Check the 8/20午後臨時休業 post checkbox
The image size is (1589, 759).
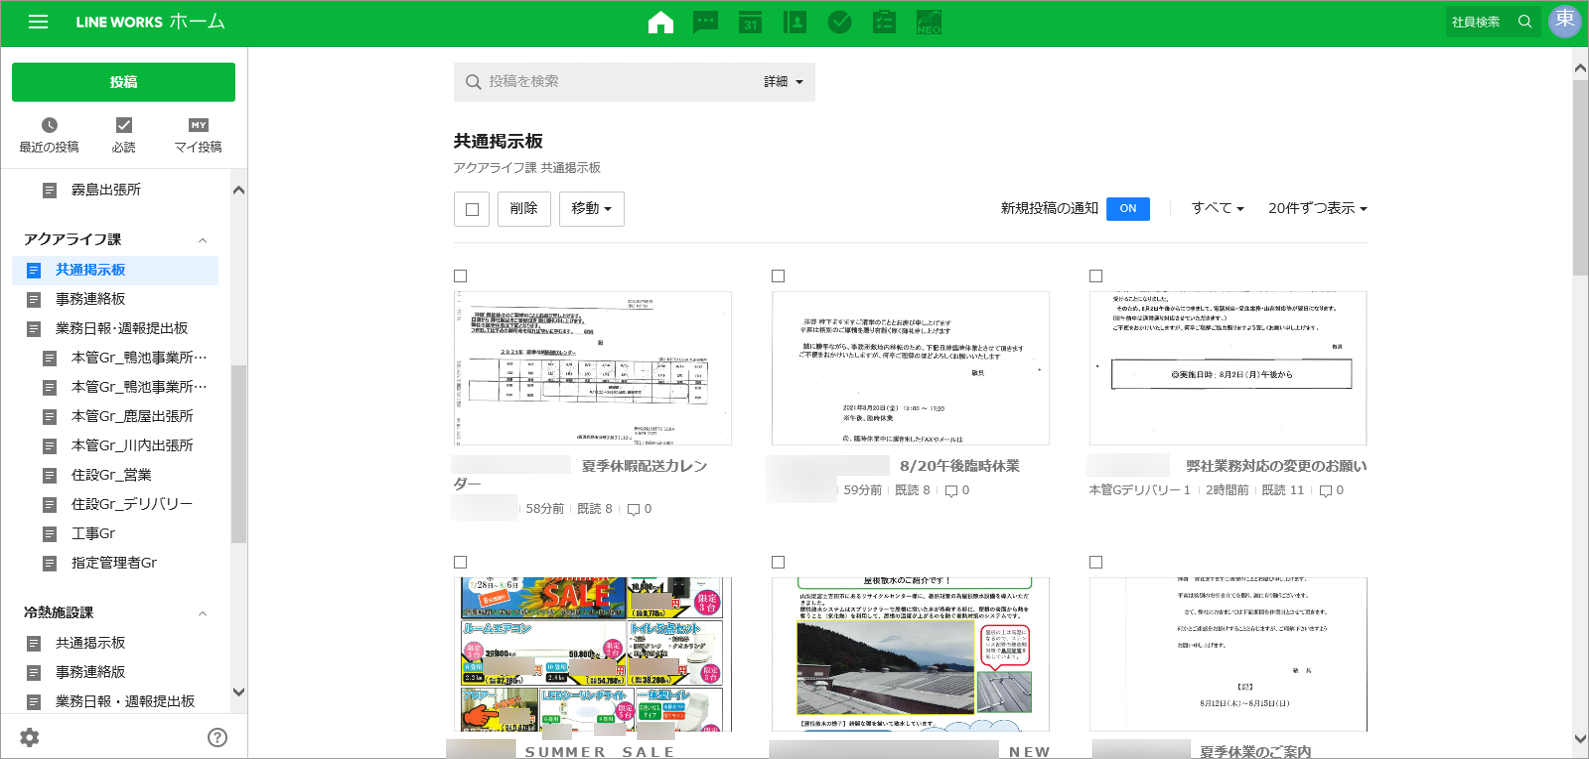(778, 276)
